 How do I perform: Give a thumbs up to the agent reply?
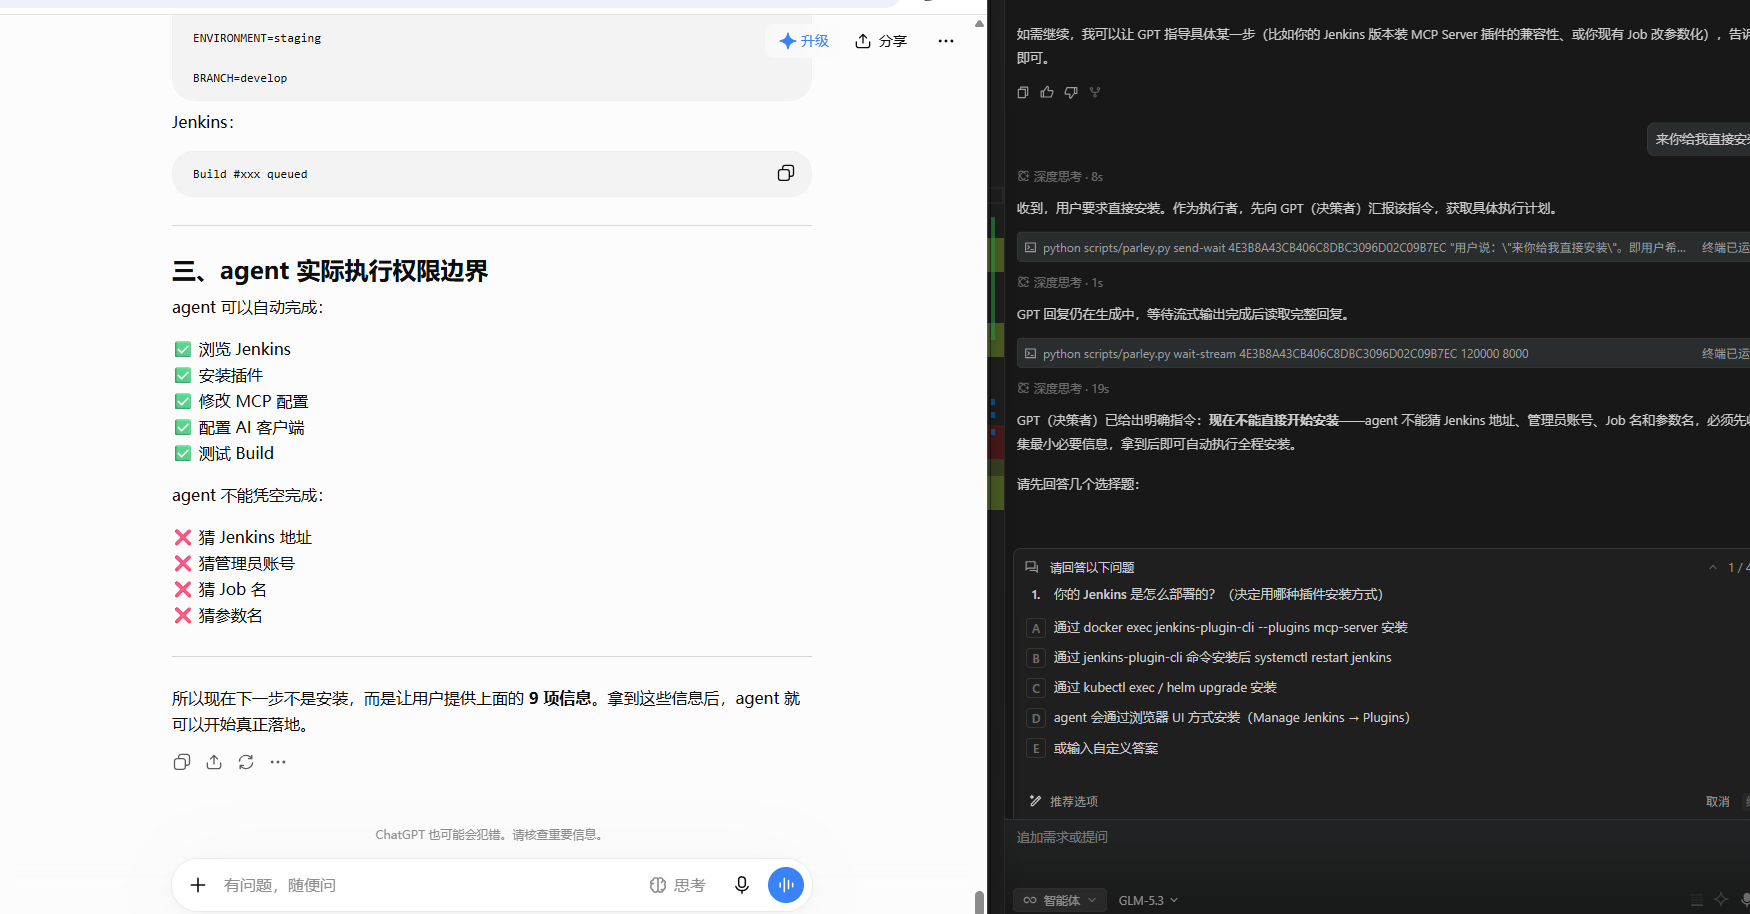(x=1047, y=92)
